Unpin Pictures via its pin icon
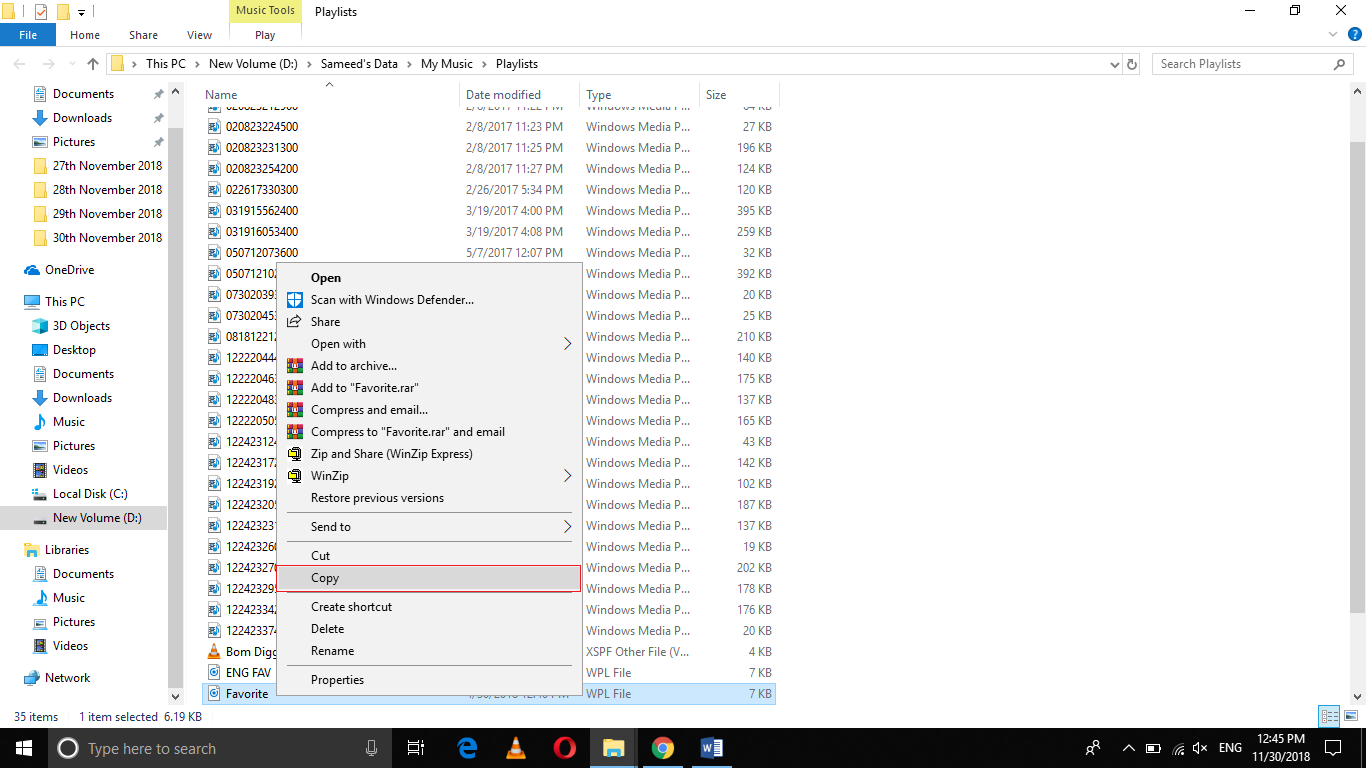The width and height of the screenshot is (1366, 768). pos(157,141)
